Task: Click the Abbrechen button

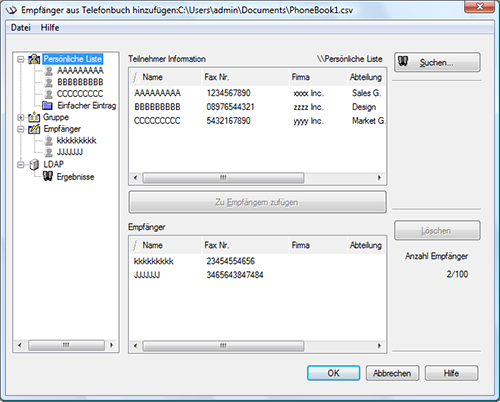Action: click(392, 373)
